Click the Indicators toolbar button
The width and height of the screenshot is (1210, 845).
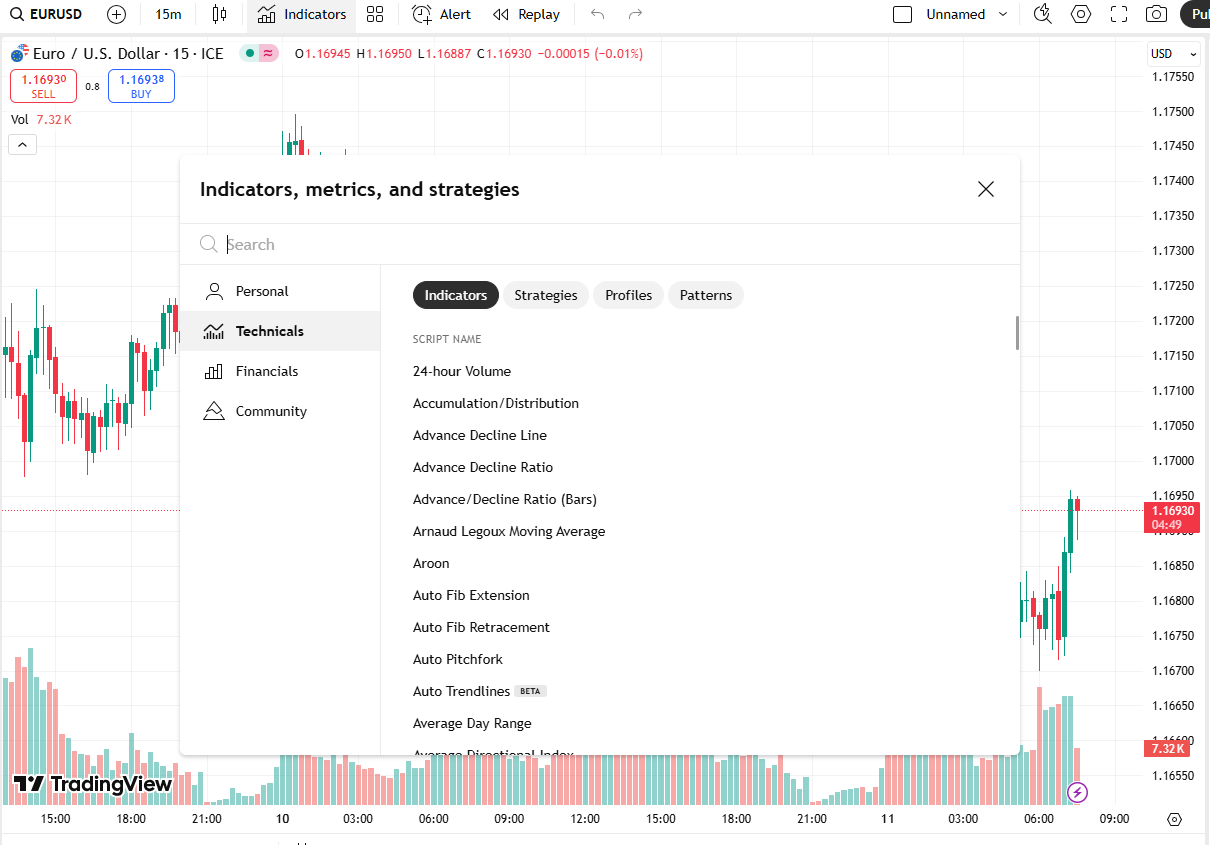(302, 15)
